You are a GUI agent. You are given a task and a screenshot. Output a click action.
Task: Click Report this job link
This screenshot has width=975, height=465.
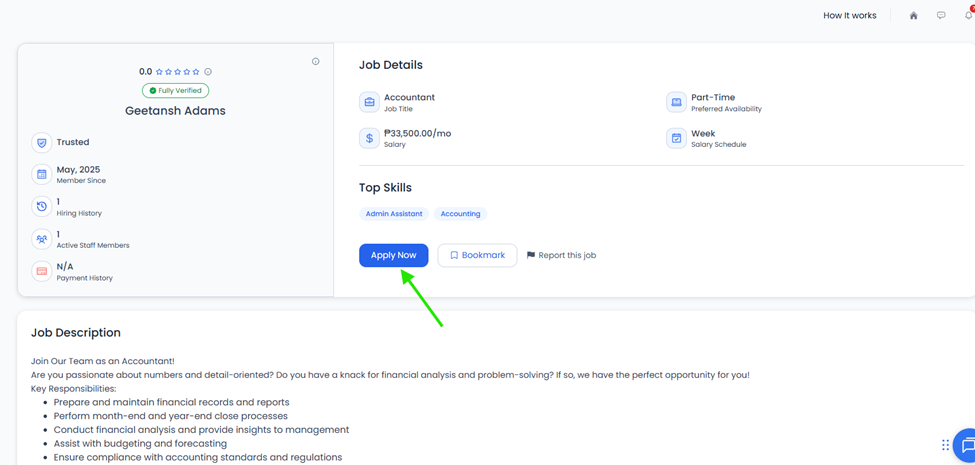[561, 255]
